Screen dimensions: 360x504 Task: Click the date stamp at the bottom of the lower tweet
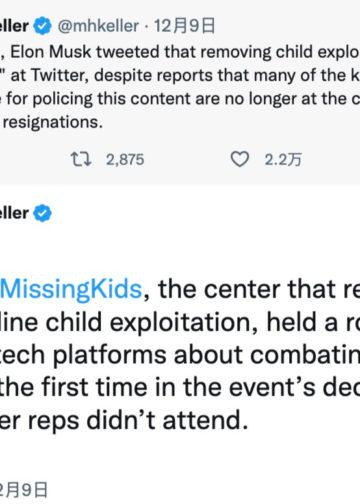point(23,491)
